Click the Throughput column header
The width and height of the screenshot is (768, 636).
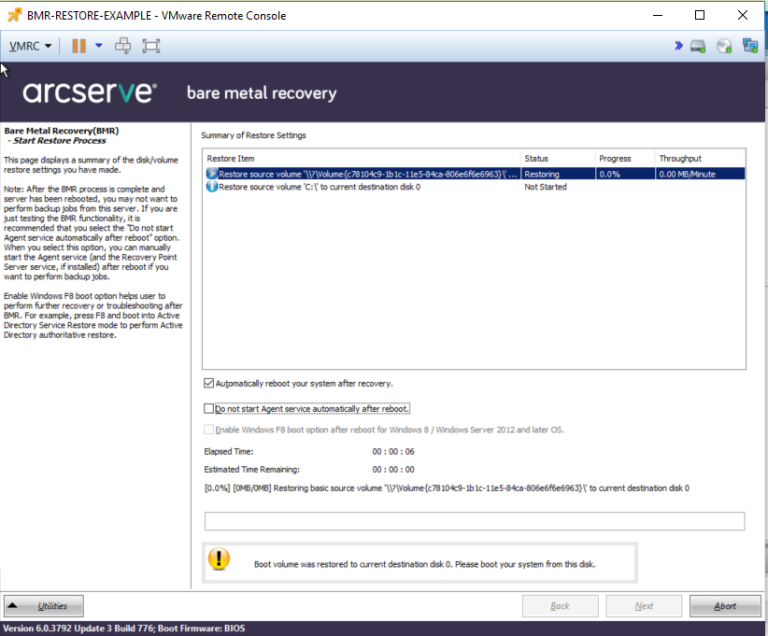point(700,158)
